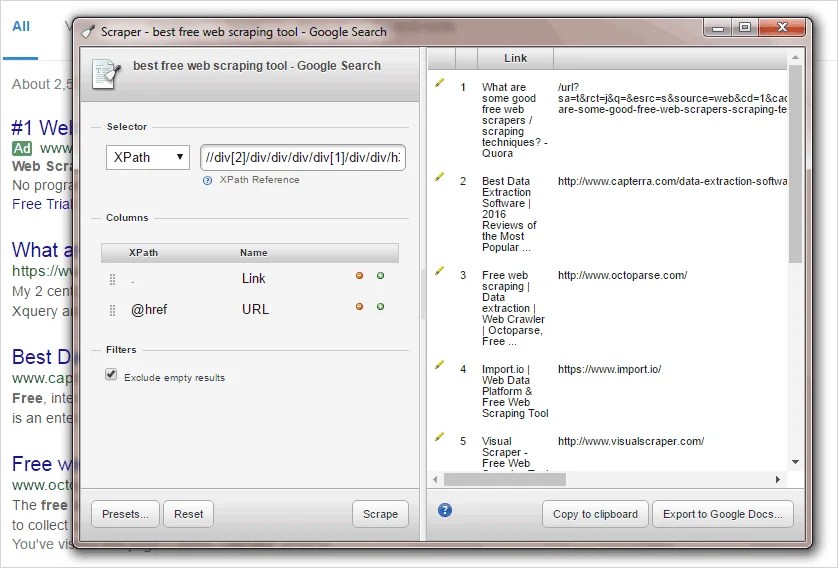Viewport: 838px width, 568px height.
Task: Click the pencil icon for row 3
Action: (439, 271)
